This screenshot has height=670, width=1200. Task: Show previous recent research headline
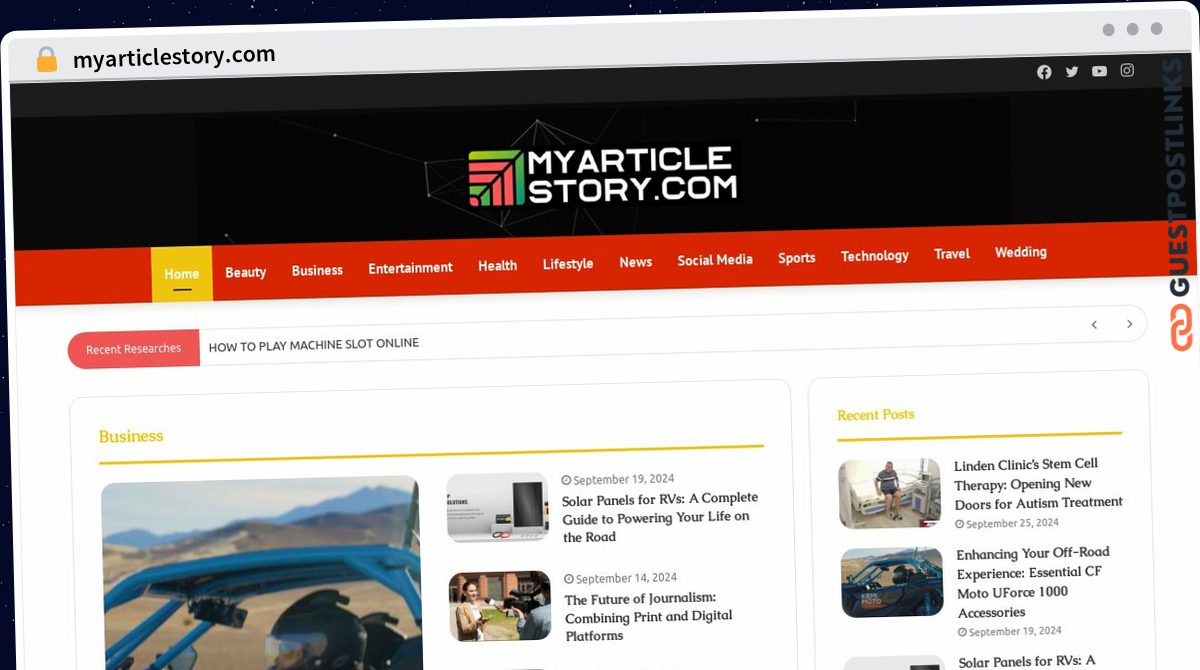(x=1094, y=324)
